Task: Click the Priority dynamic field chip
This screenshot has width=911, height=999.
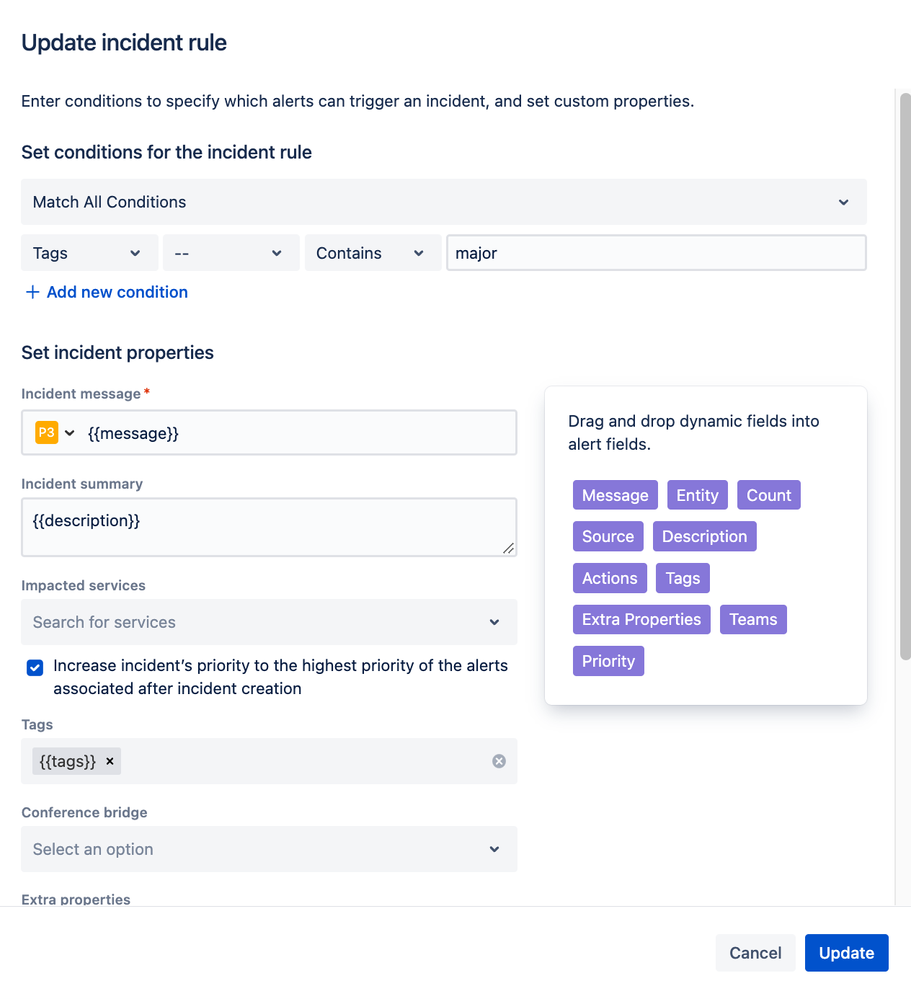Action: tap(608, 661)
